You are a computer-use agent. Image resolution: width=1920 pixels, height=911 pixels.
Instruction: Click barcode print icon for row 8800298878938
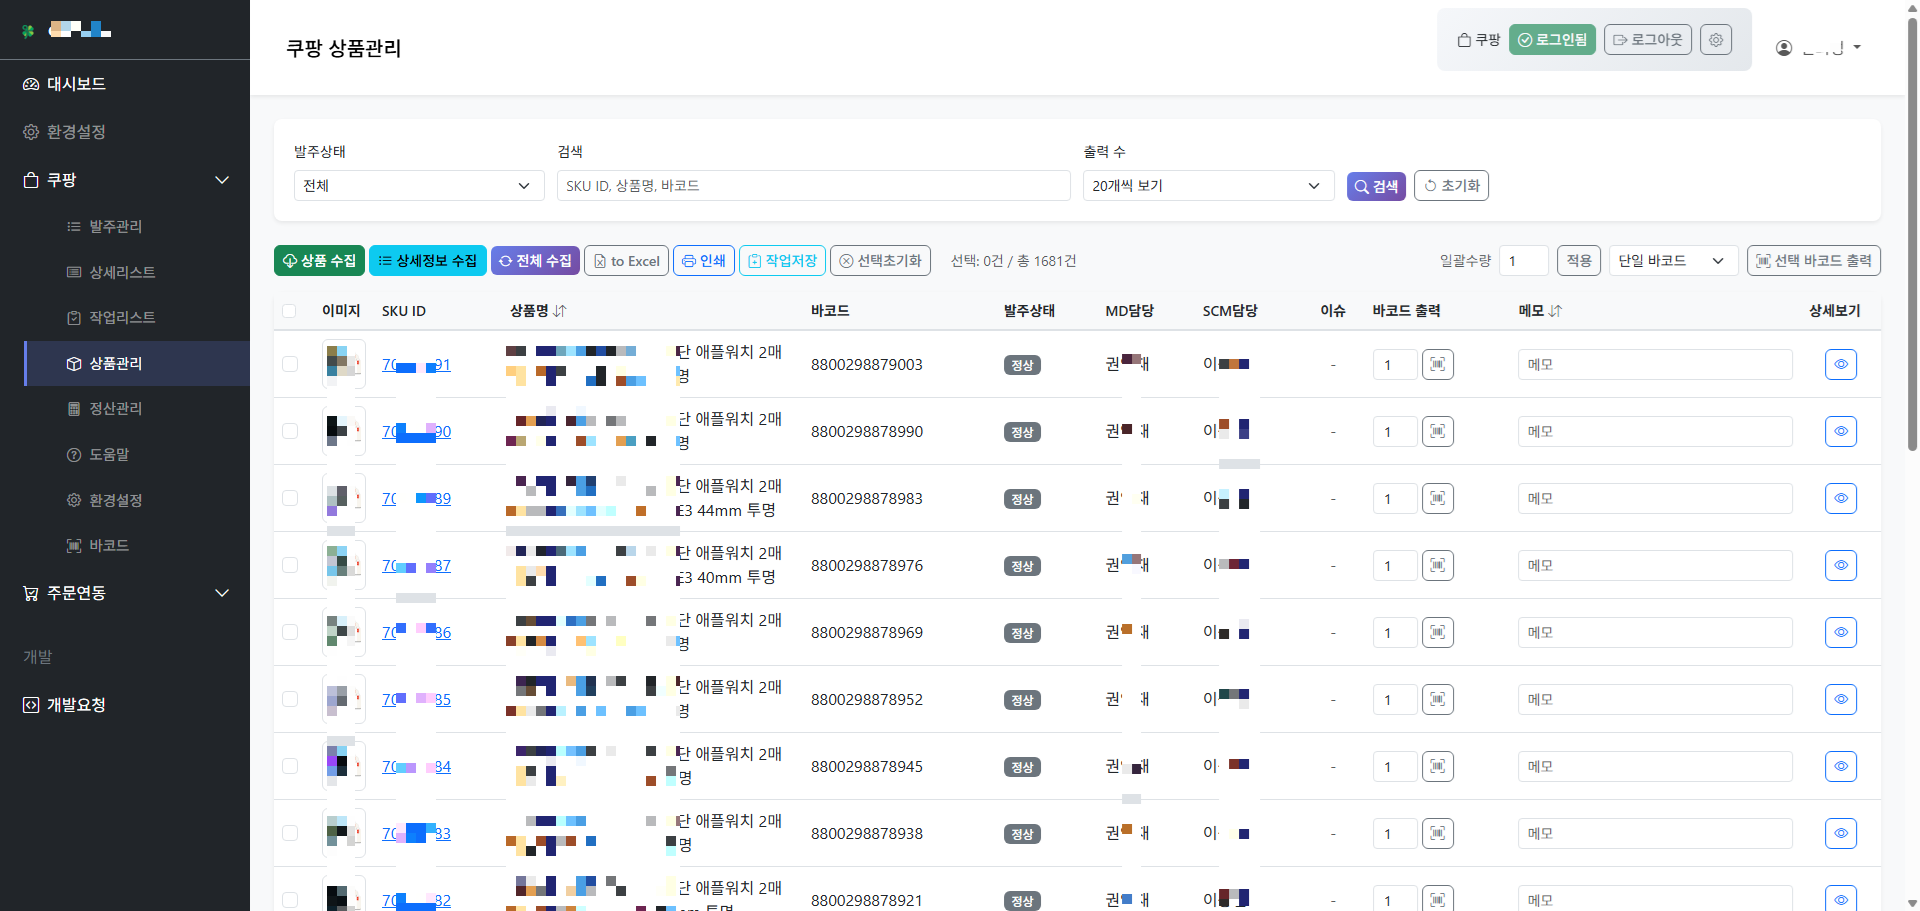(1437, 833)
